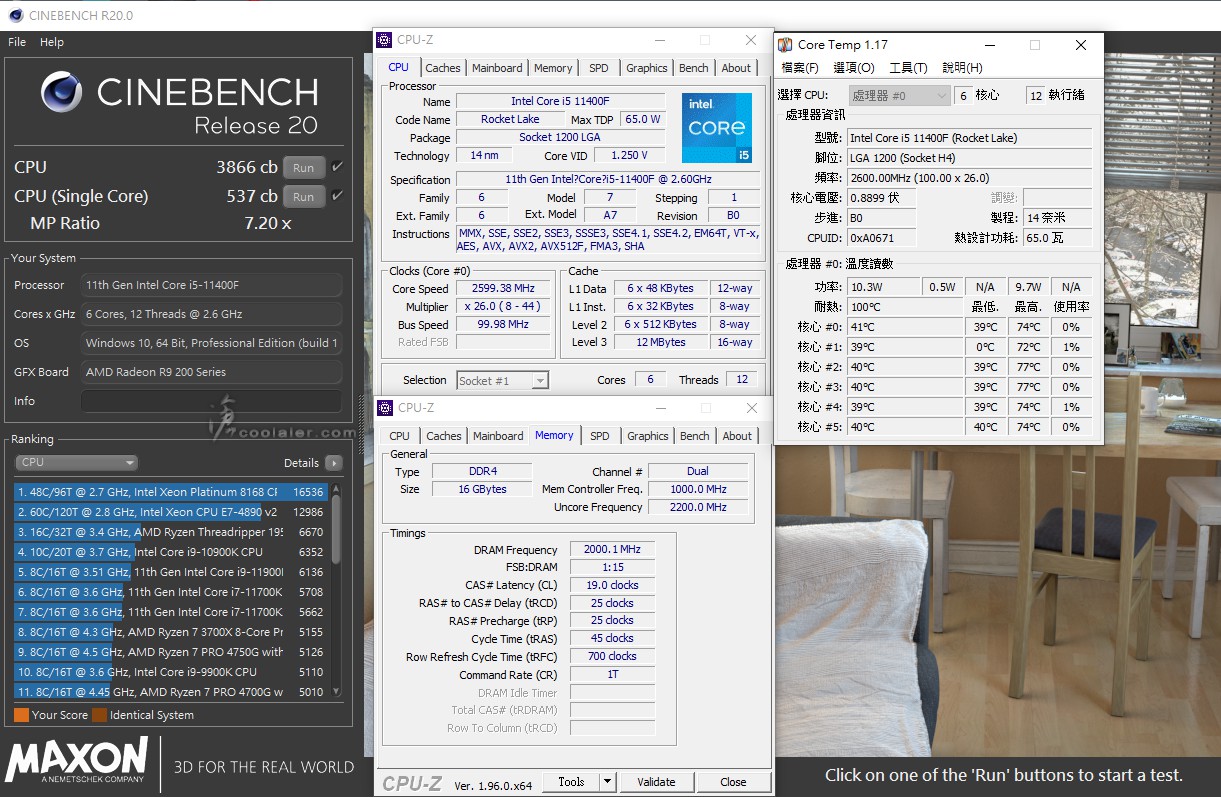Open Caches tab in top CPU-Z window

pos(443,68)
